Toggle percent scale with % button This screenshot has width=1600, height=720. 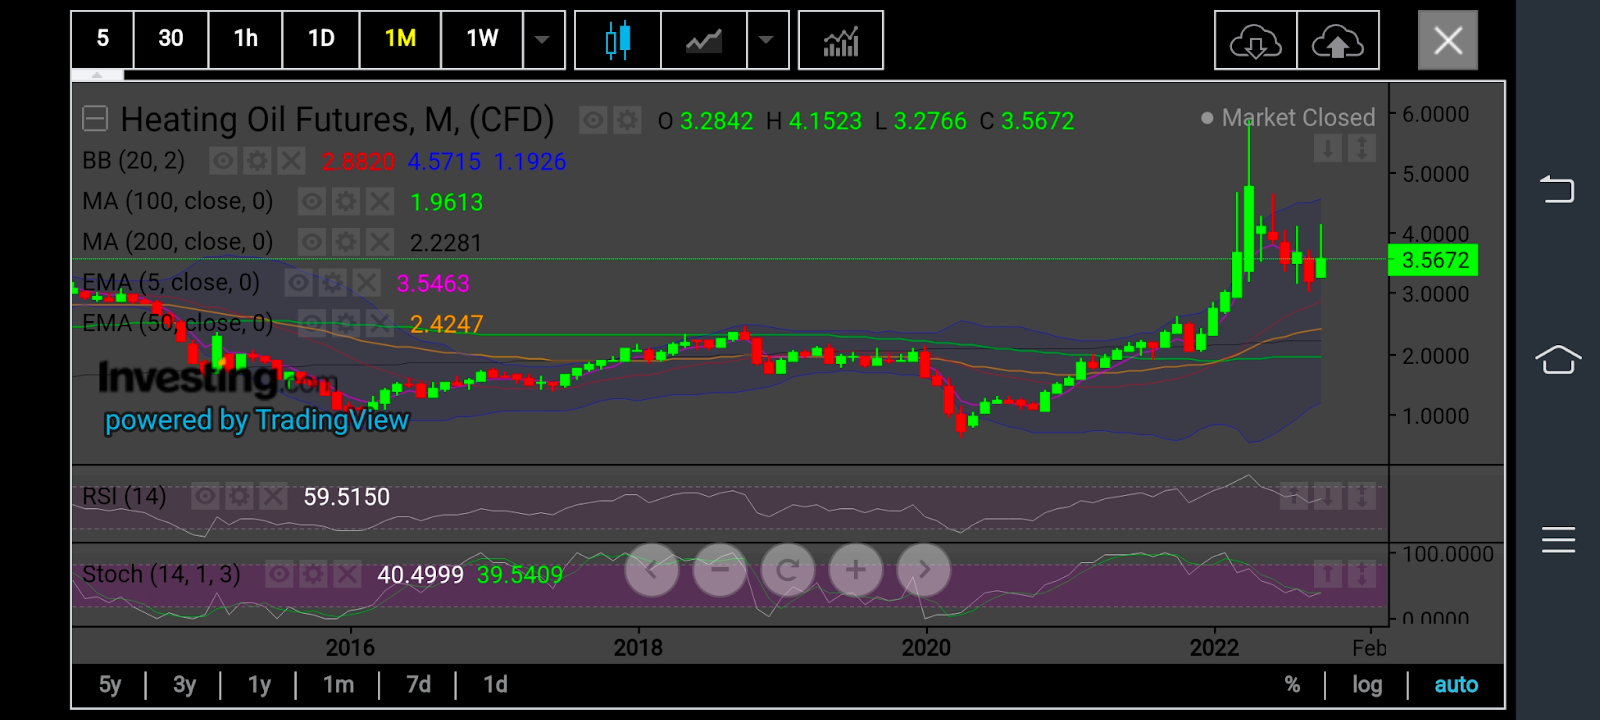tap(1292, 685)
